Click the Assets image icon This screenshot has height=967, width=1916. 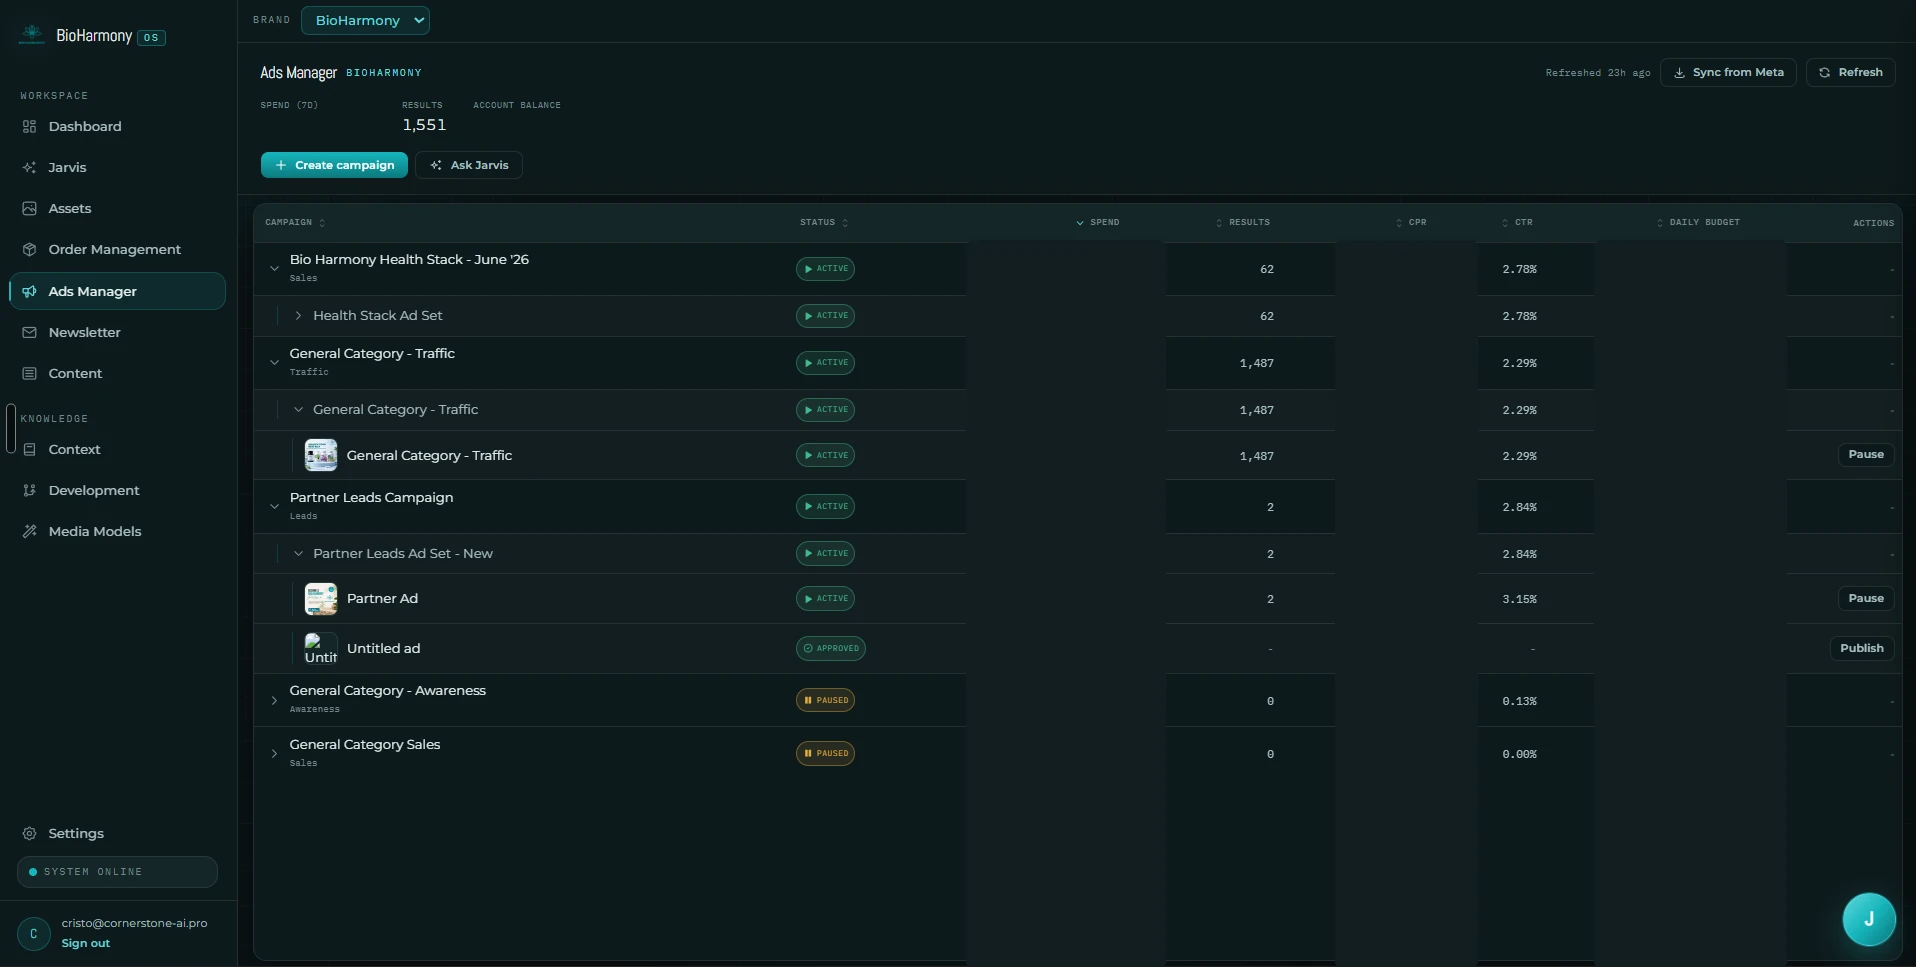click(29, 209)
